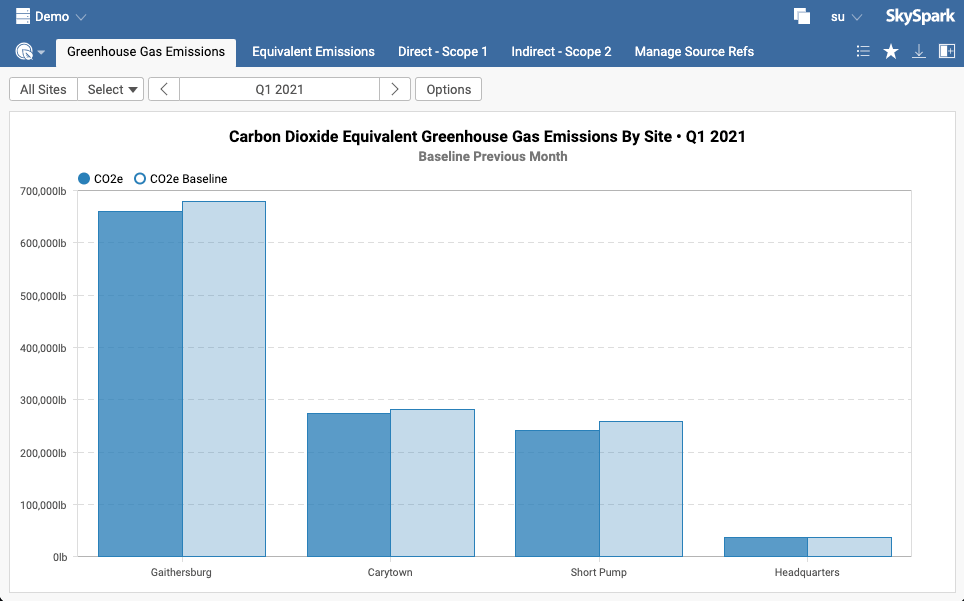Open the Q1 2021 date range picker
The width and height of the screenshot is (964, 601).
(279, 90)
